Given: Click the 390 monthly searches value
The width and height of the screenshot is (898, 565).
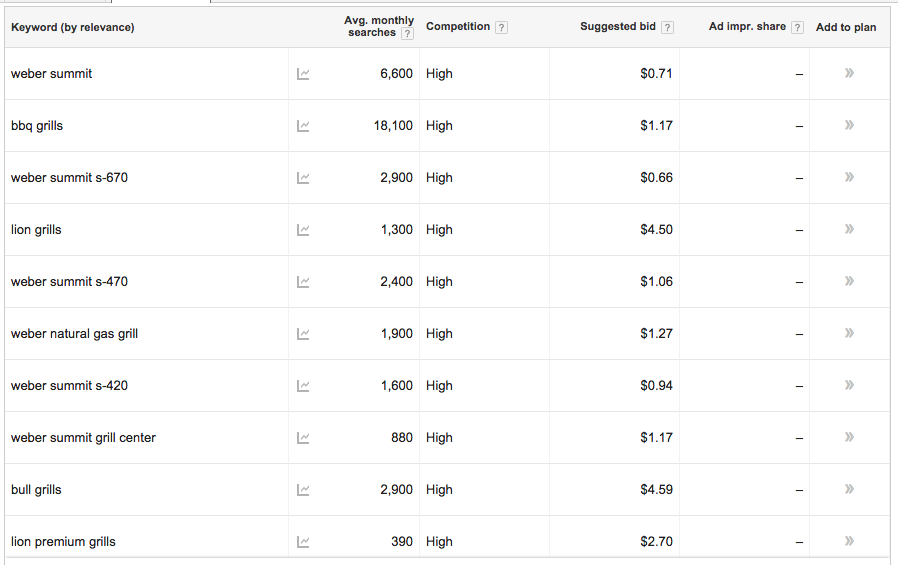Looking at the screenshot, I should (x=402, y=542).
